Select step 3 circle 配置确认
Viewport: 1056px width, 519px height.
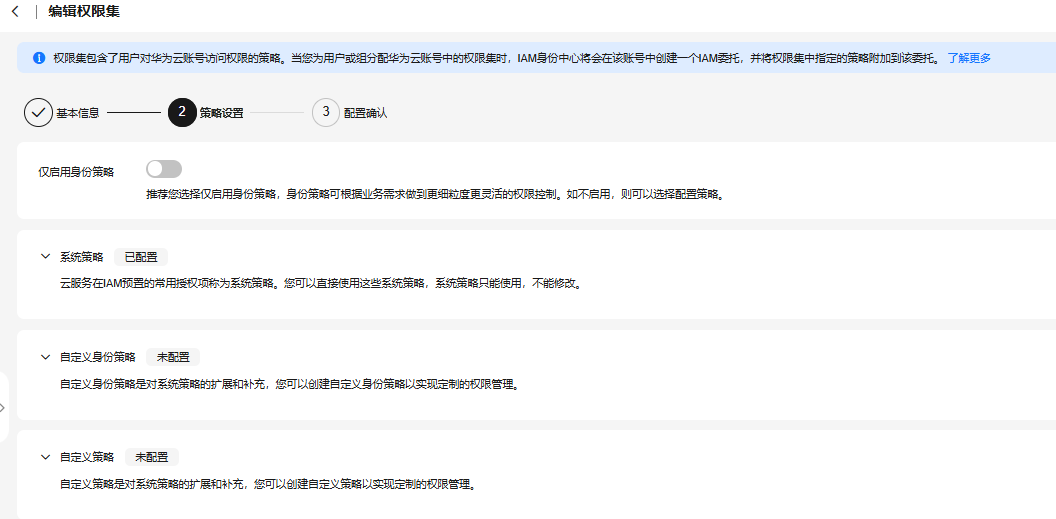click(x=326, y=112)
